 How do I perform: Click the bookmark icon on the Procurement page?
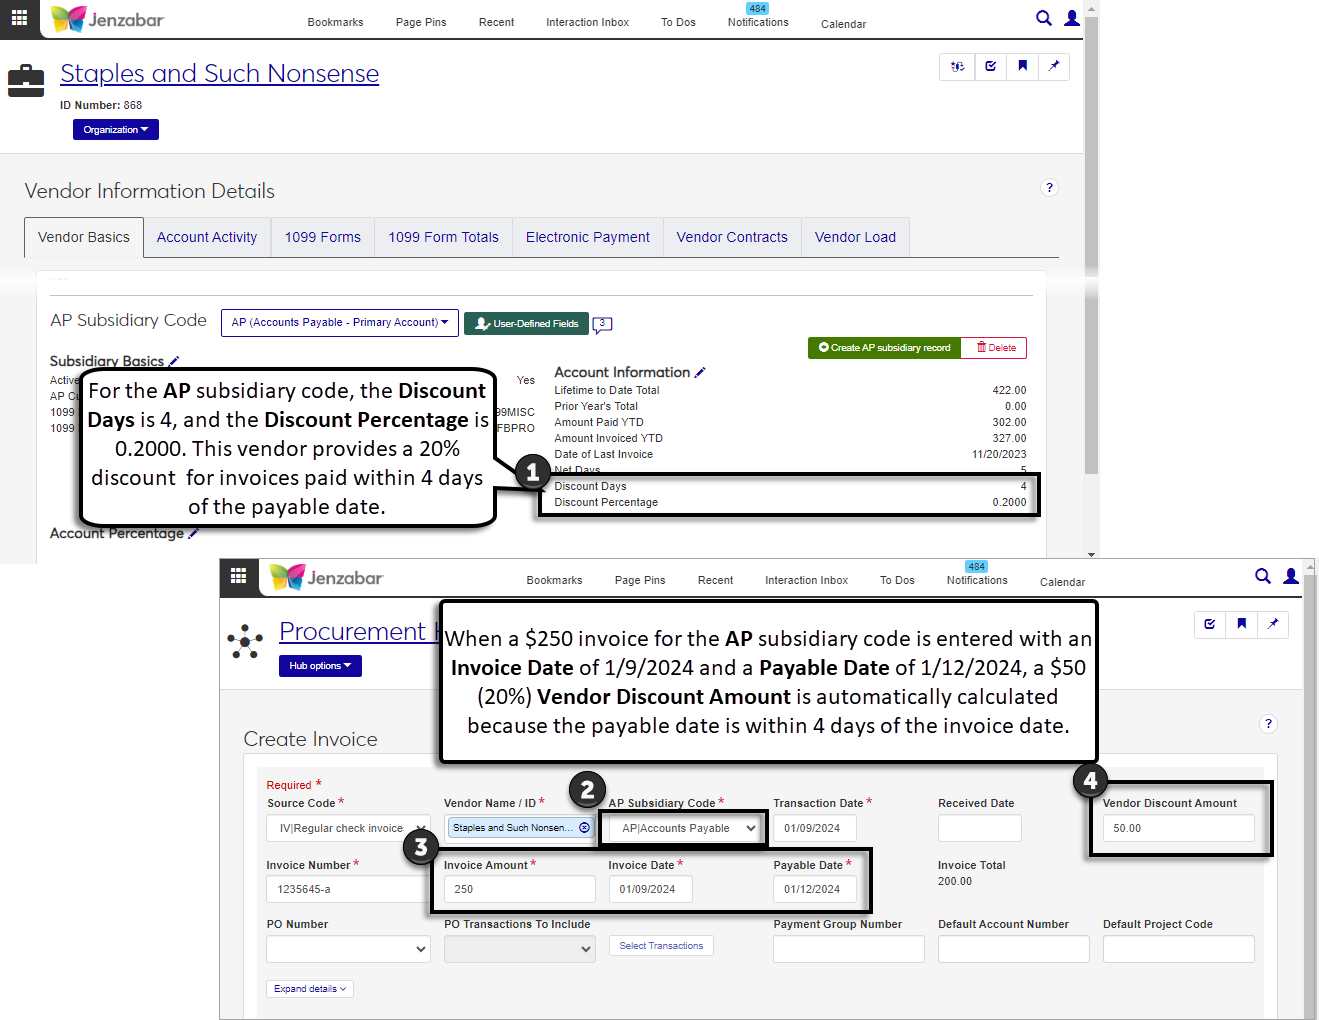click(1242, 625)
